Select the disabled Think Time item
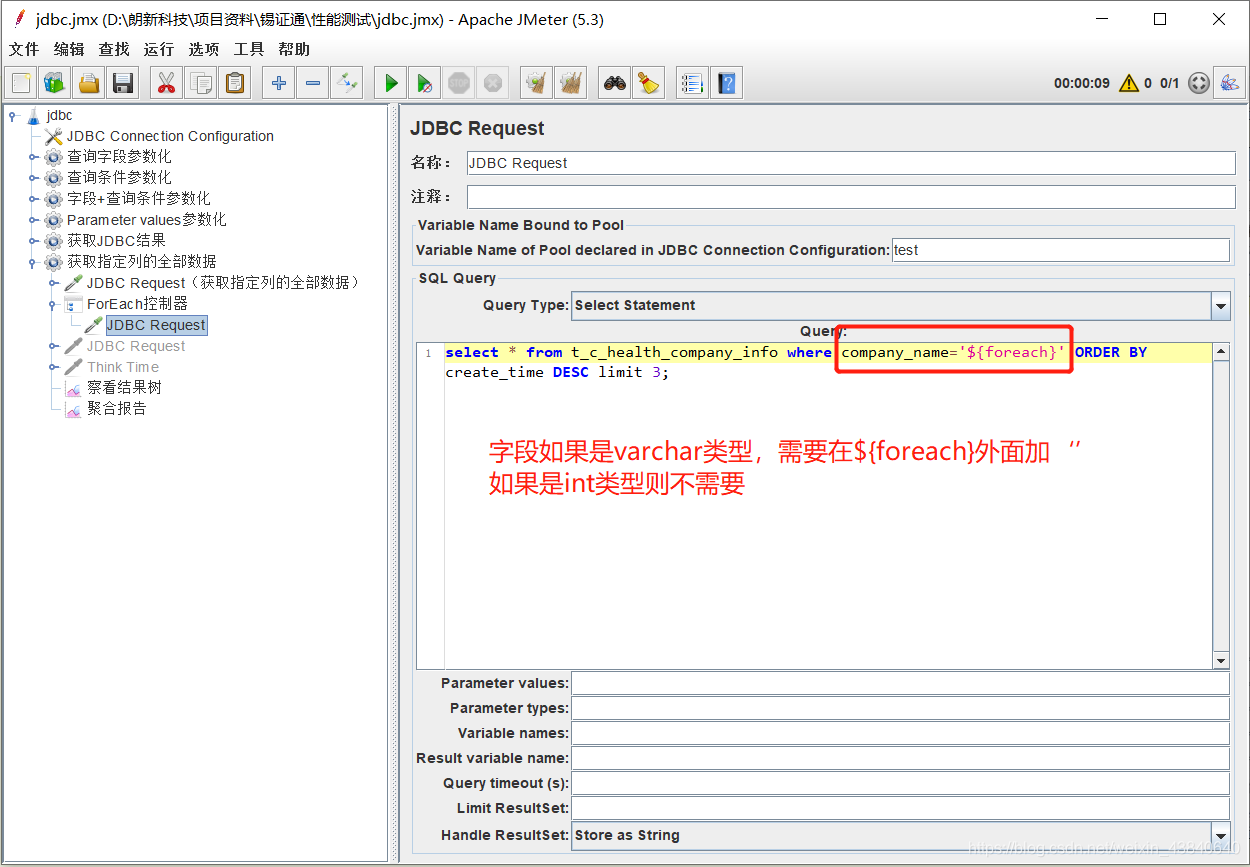 click(123, 367)
